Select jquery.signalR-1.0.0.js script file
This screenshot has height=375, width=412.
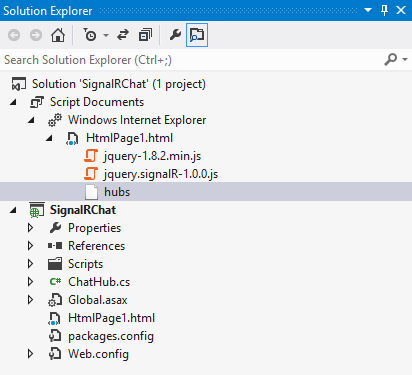pos(161,174)
